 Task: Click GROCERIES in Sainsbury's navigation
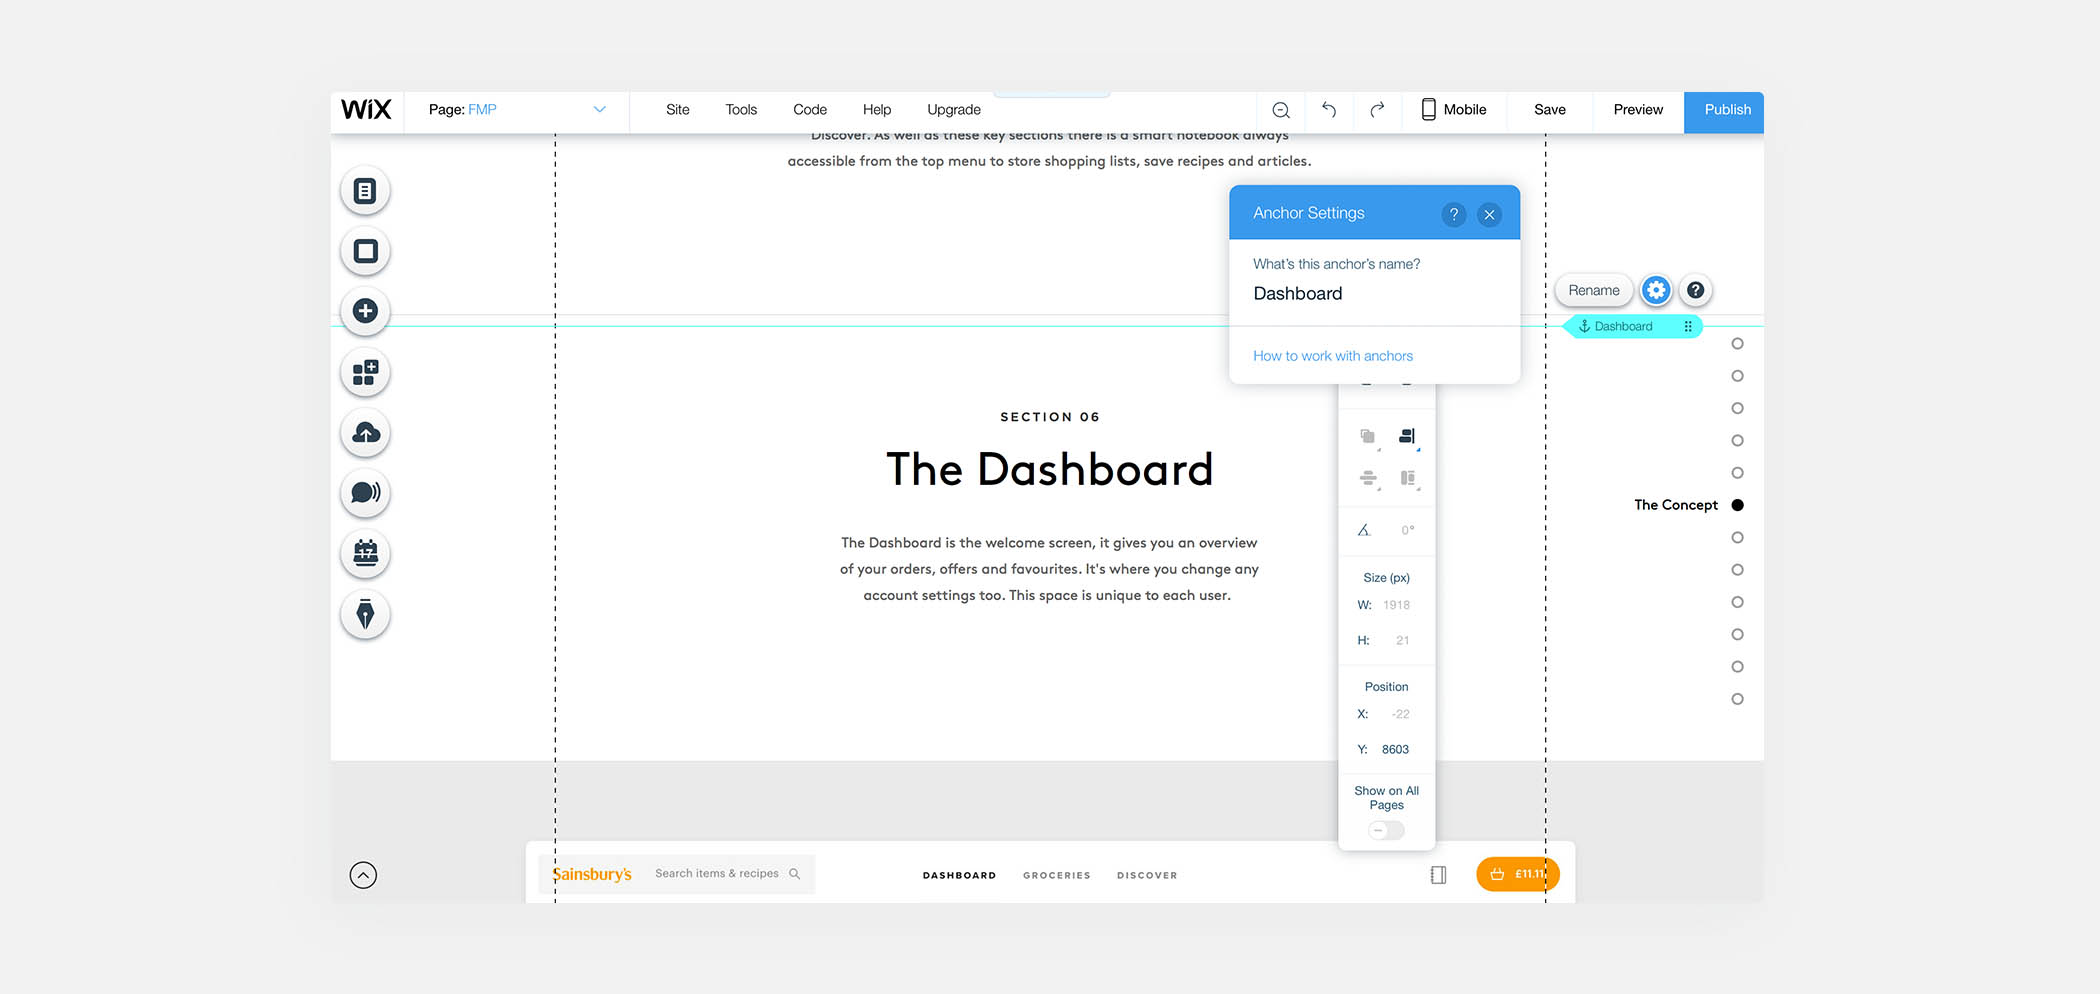[x=1056, y=875]
